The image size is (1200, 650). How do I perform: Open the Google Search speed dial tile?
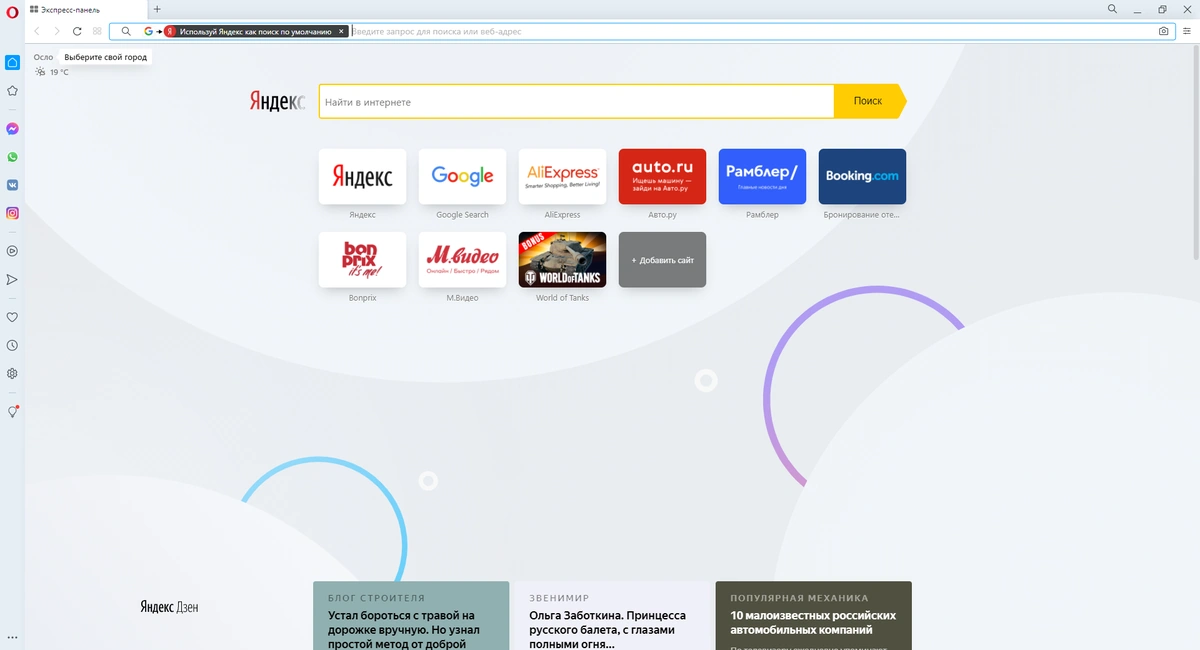(x=462, y=177)
